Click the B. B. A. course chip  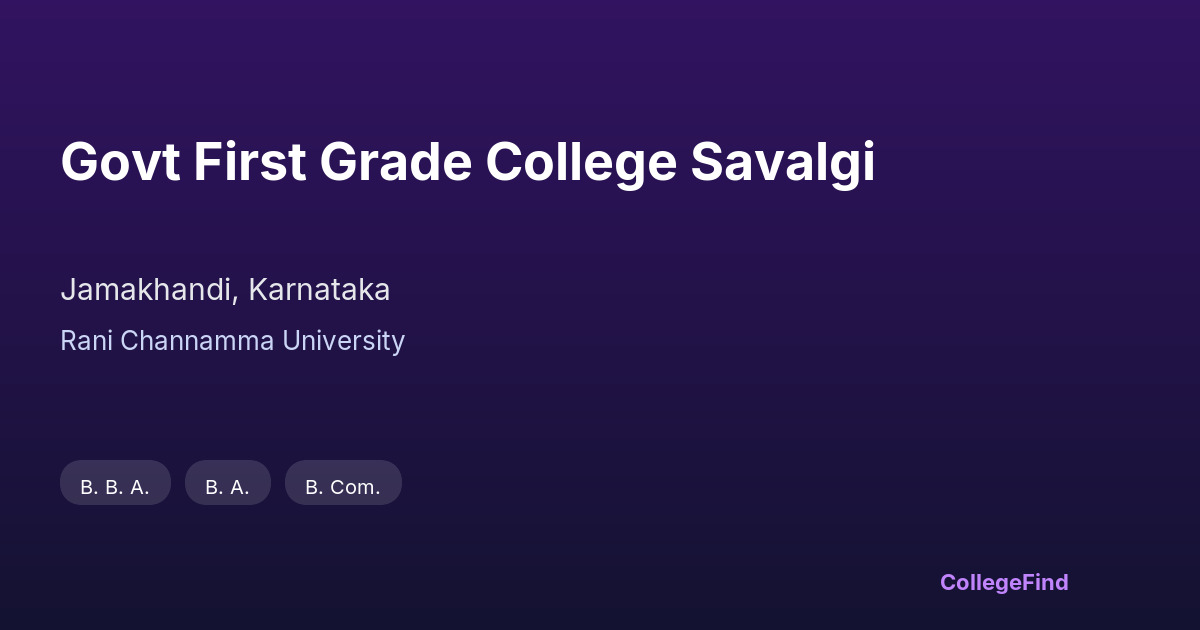[x=115, y=486]
